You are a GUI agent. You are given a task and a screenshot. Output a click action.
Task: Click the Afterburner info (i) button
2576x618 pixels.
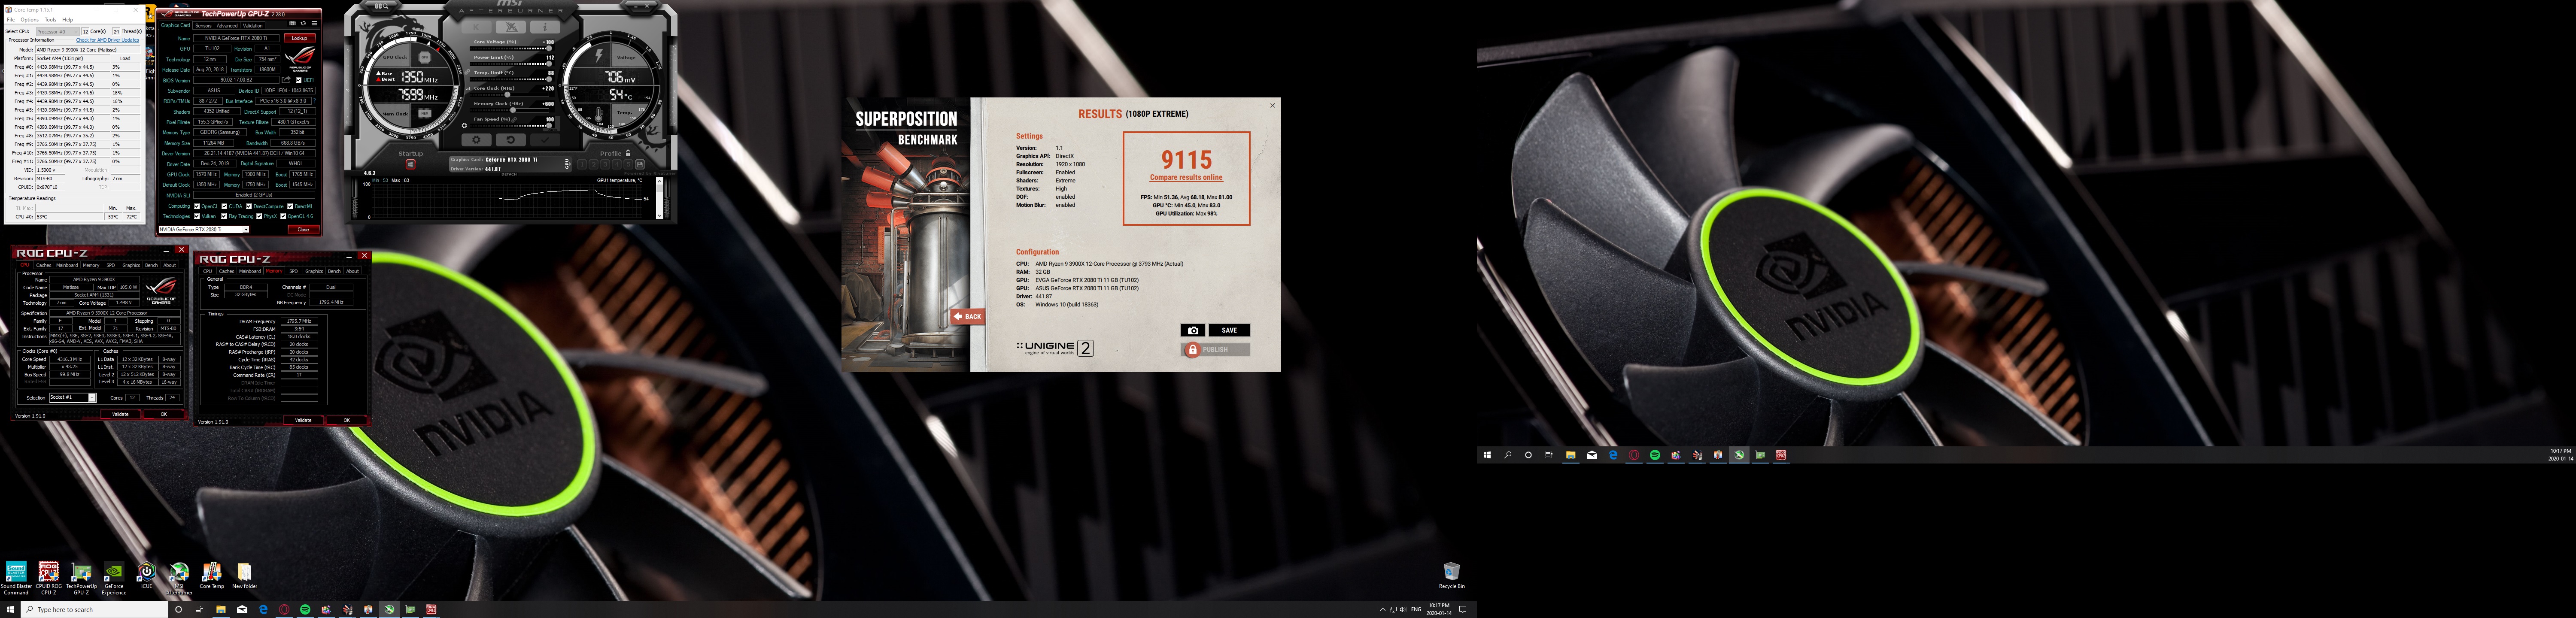pyautogui.click(x=545, y=27)
